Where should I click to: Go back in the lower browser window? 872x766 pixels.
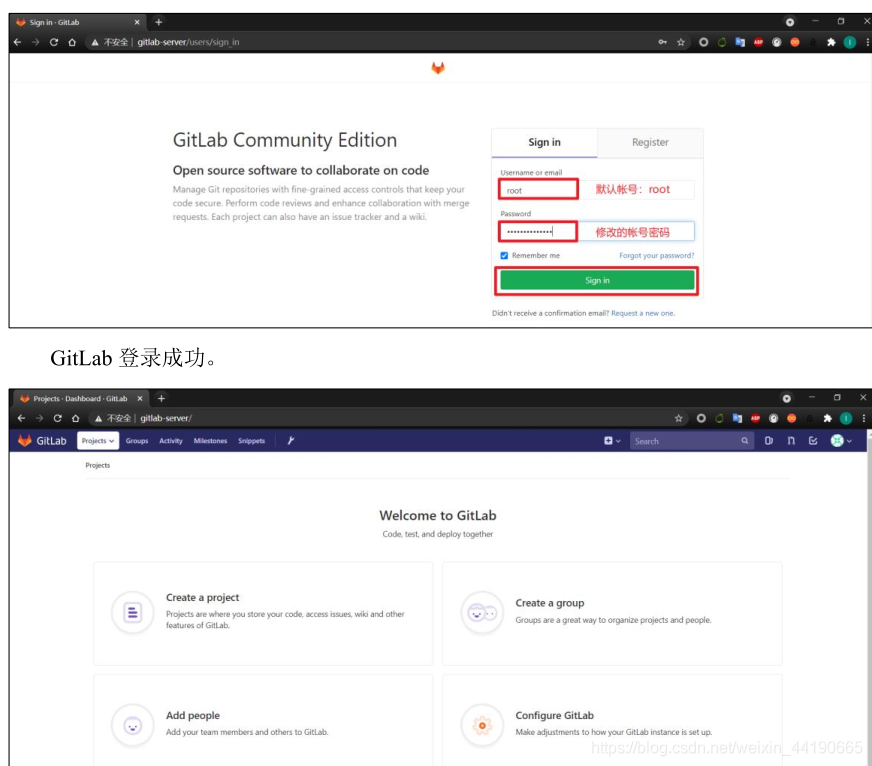click(21, 418)
